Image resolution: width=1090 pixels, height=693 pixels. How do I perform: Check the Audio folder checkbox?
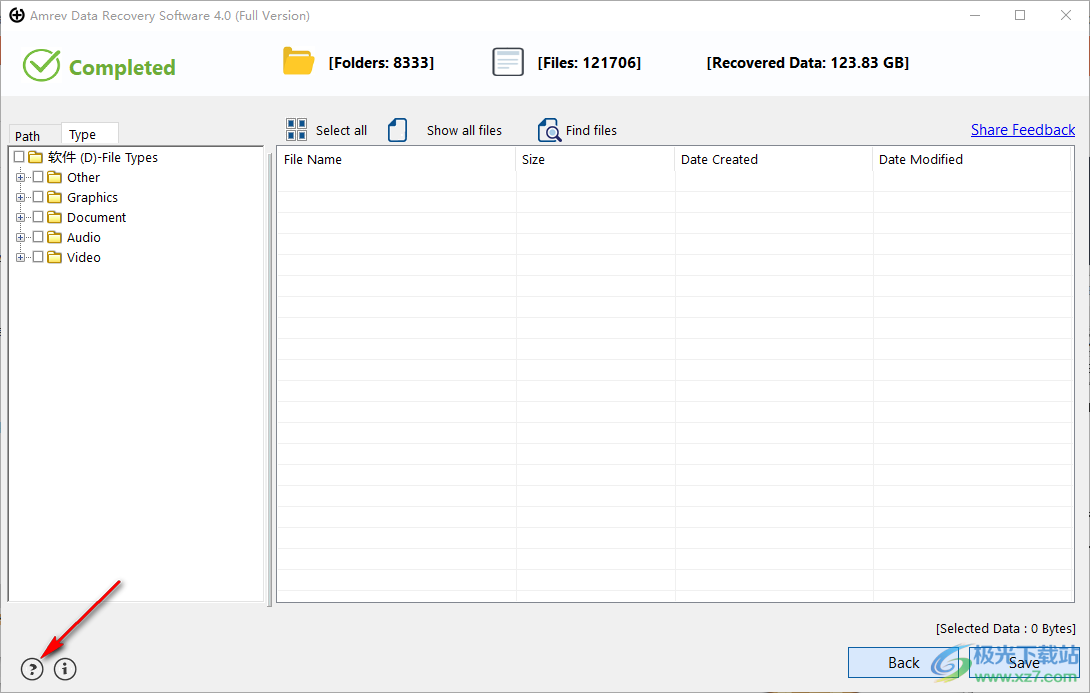pyautogui.click(x=38, y=237)
